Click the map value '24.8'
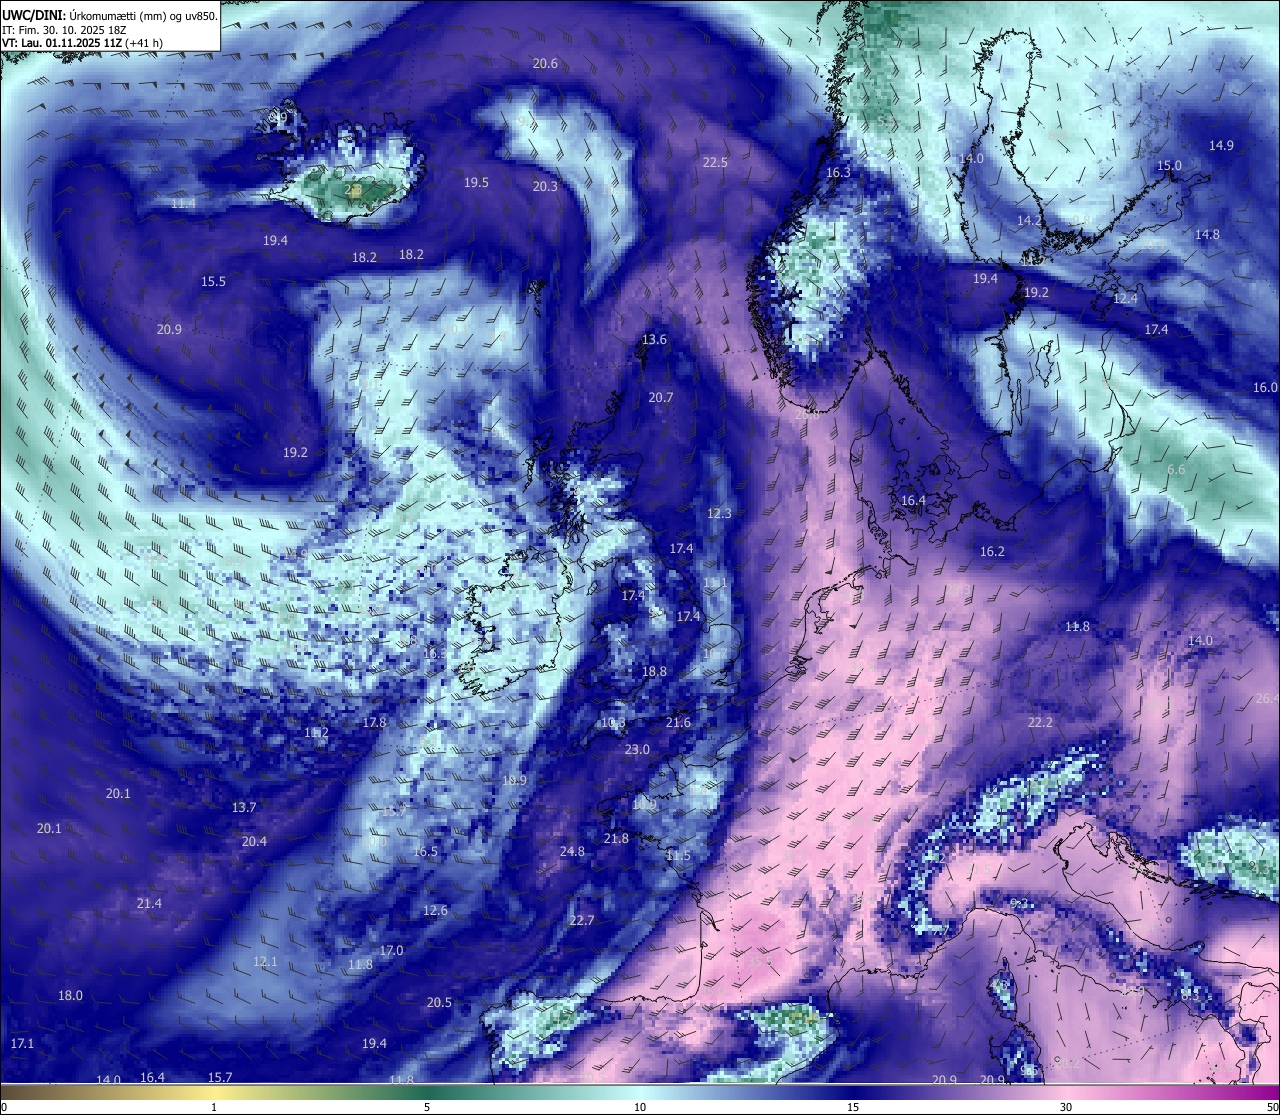 click(572, 851)
